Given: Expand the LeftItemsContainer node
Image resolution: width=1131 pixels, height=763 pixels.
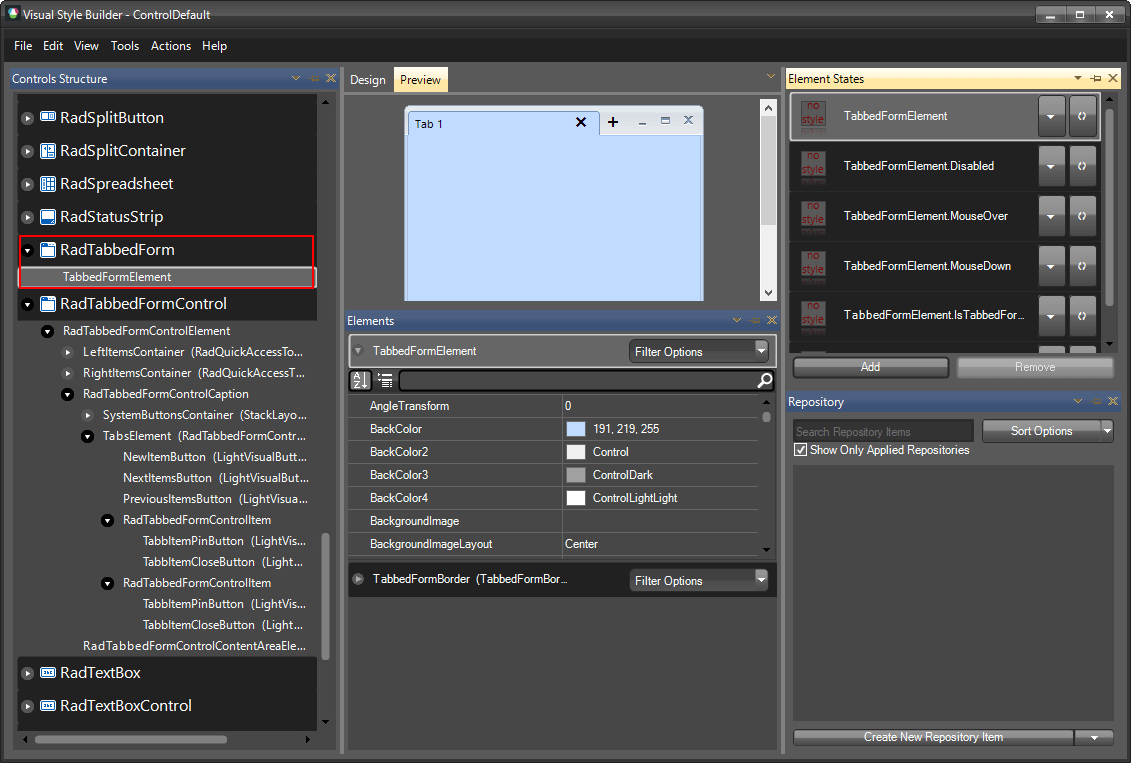Looking at the screenshot, I should click(67, 353).
